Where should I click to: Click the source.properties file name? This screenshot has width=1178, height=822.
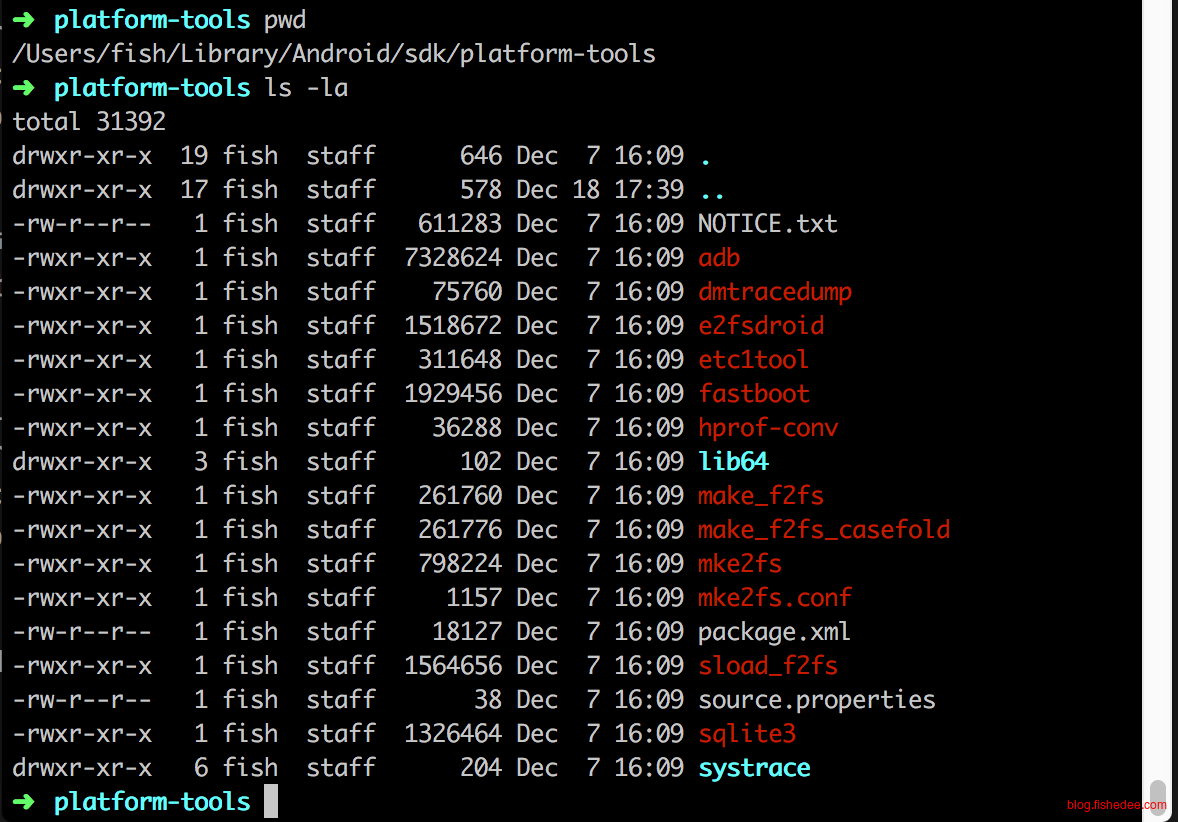(816, 700)
